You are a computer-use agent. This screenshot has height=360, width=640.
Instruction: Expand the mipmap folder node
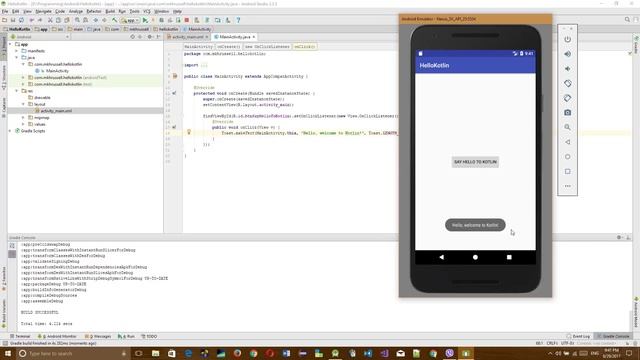tap(23, 118)
